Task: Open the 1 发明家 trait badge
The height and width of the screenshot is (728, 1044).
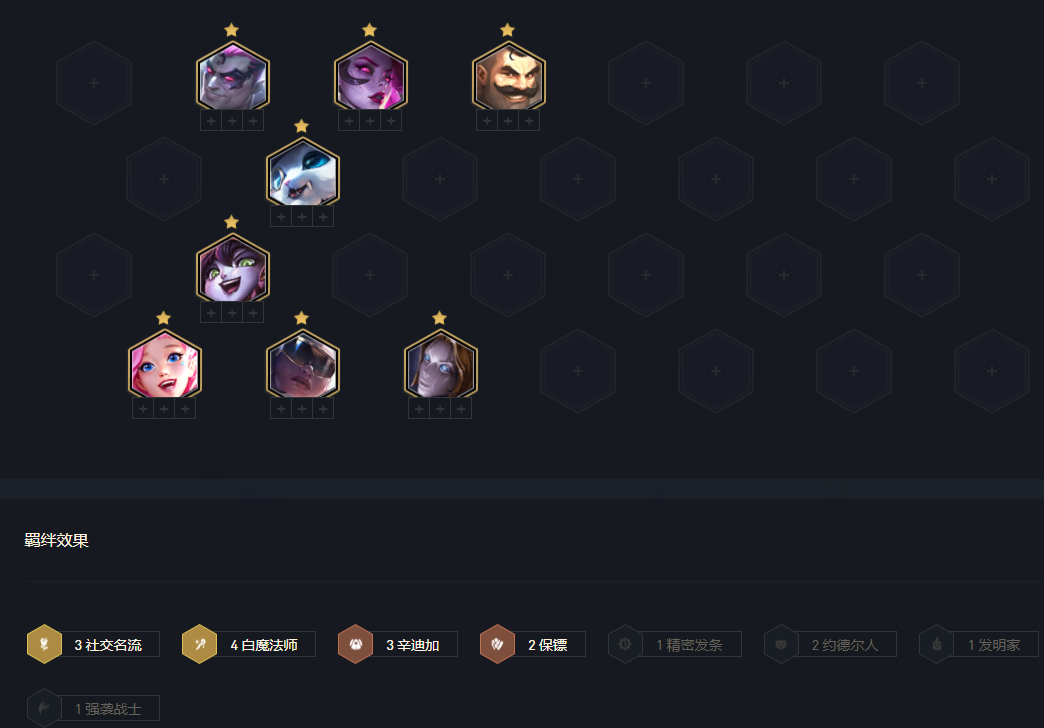Action: point(979,644)
